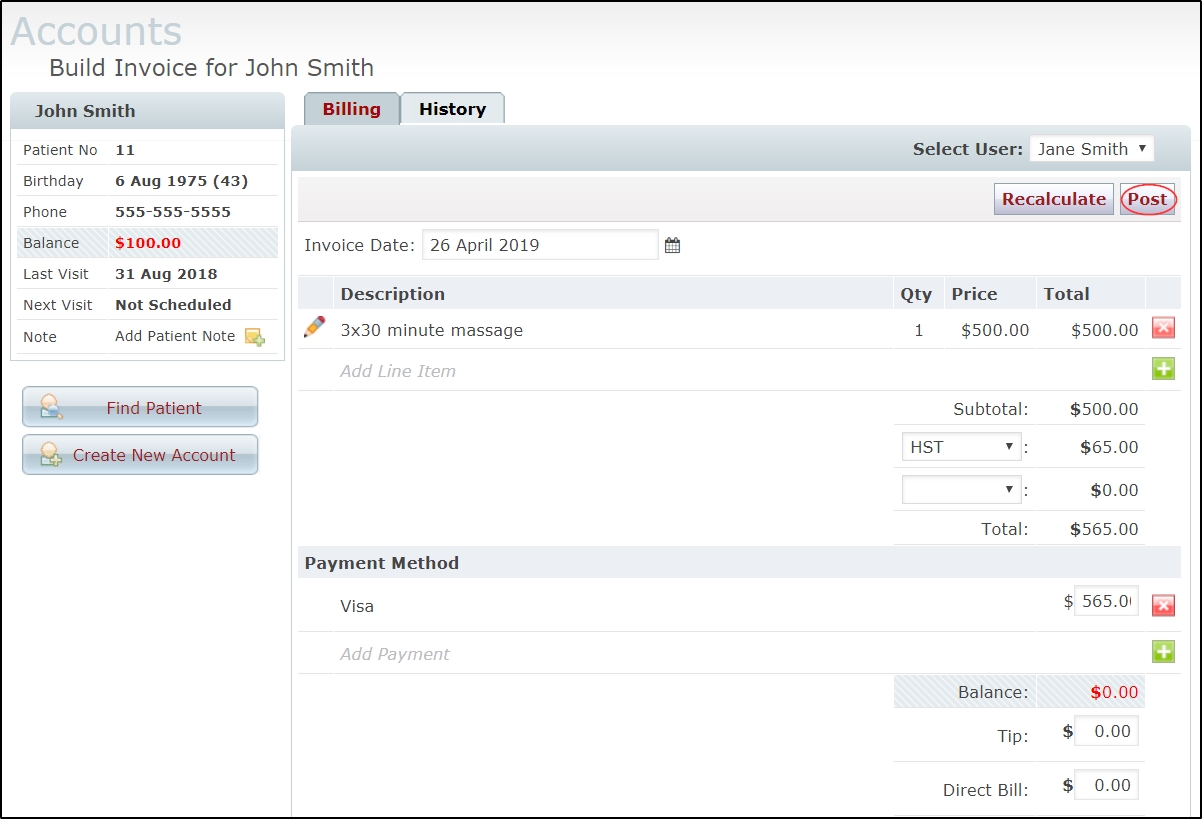Open the Select User dropdown

pos(1091,149)
